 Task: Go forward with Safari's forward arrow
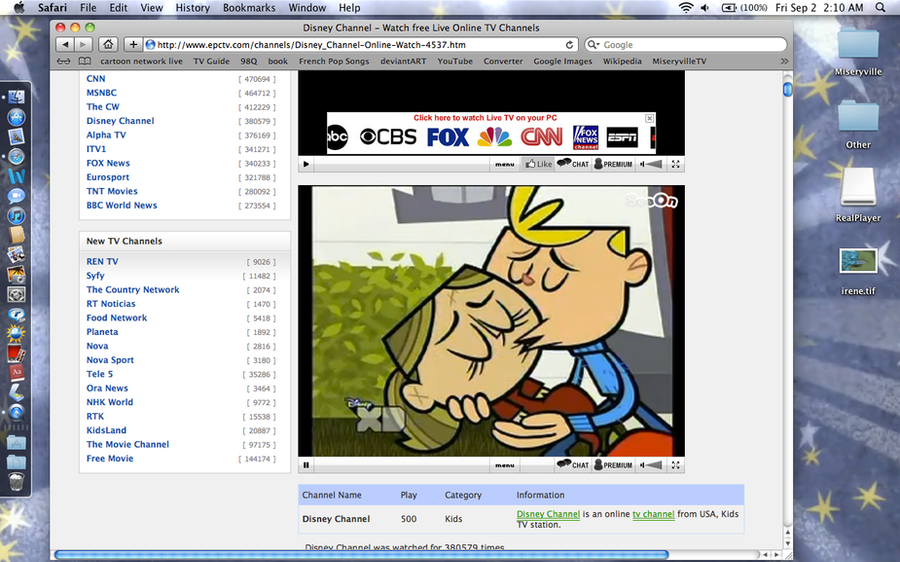point(83,45)
